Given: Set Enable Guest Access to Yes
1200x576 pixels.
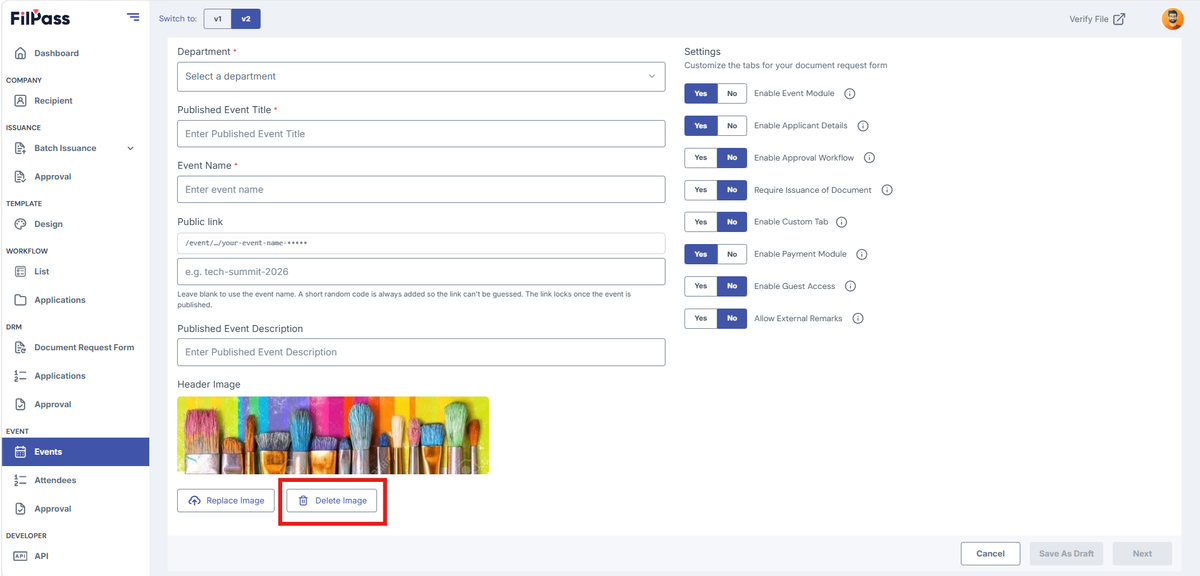Looking at the screenshot, I should [x=701, y=286].
